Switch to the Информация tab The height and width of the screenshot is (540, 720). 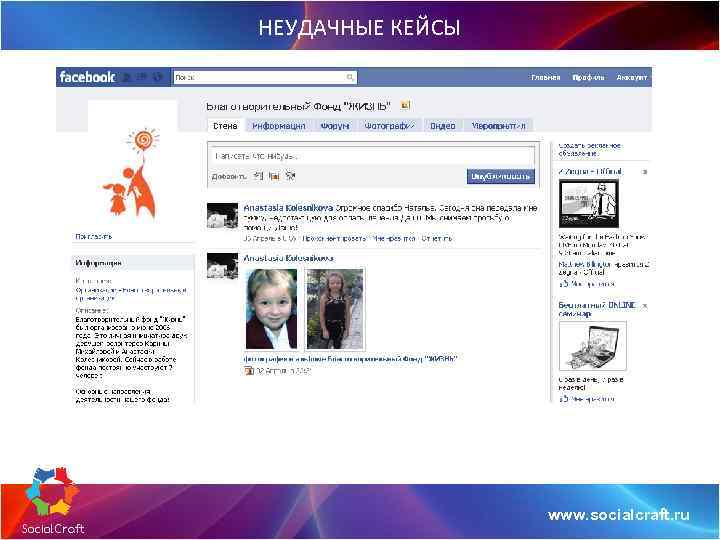[279, 126]
